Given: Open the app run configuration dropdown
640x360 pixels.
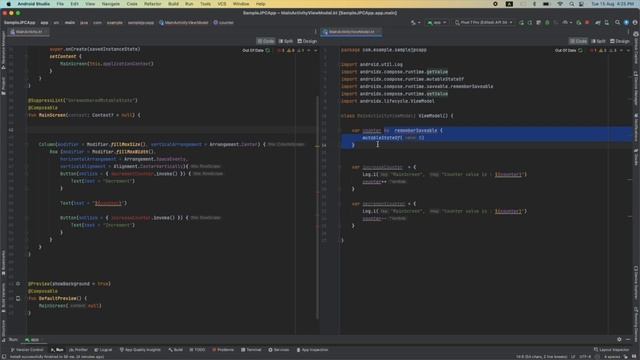Looking at the screenshot, I should [437, 22].
